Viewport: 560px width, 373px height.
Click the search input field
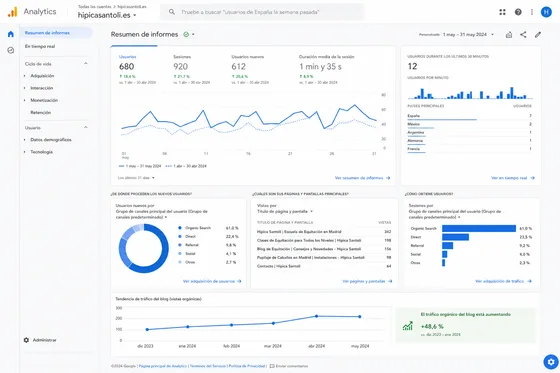click(x=262, y=12)
